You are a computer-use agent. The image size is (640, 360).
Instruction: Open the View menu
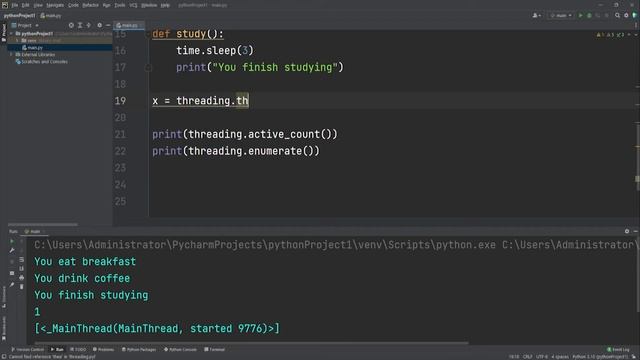click(38, 5)
